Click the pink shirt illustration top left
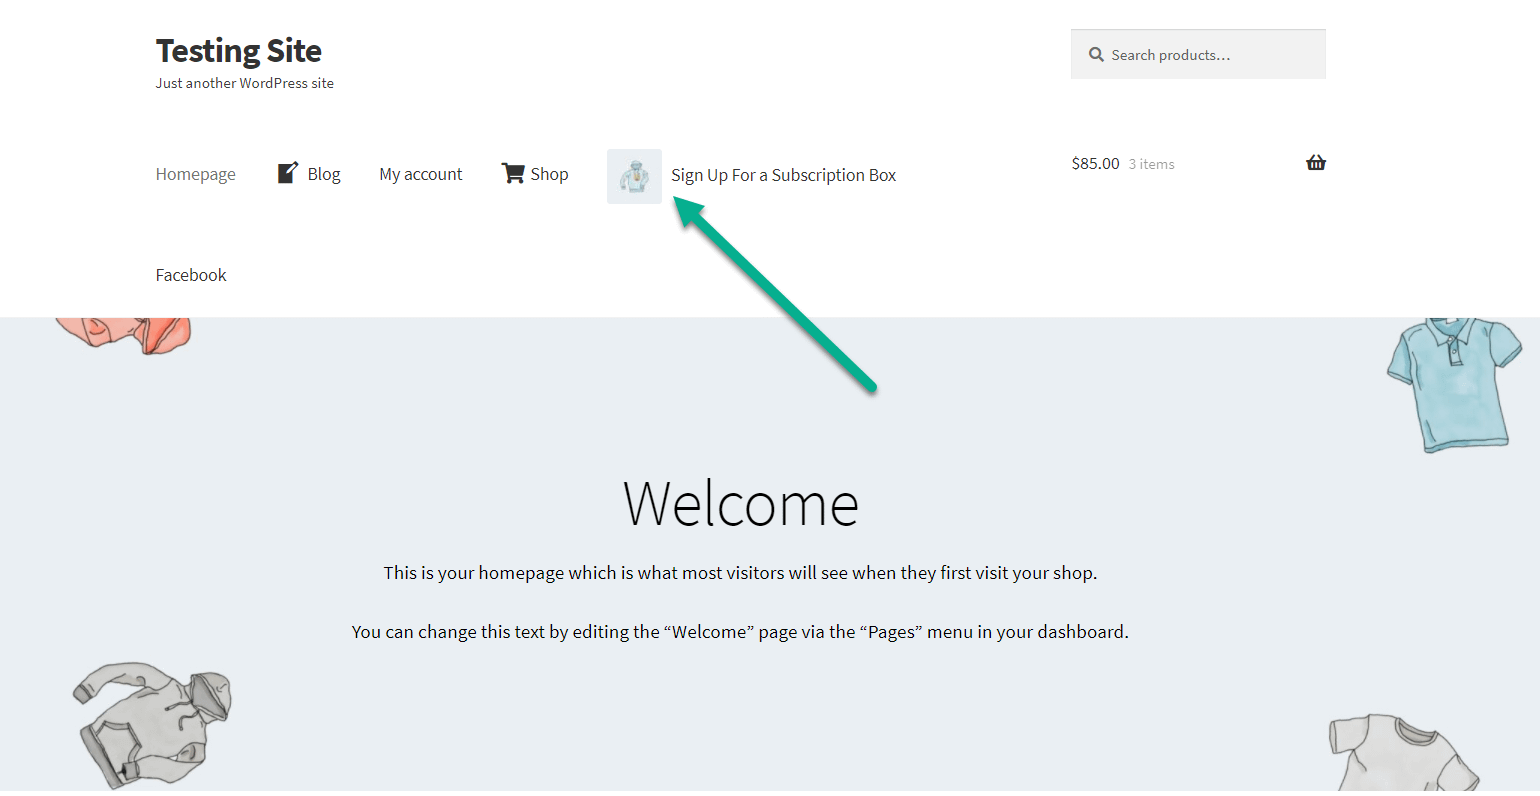The image size is (1540, 796). pos(120,330)
